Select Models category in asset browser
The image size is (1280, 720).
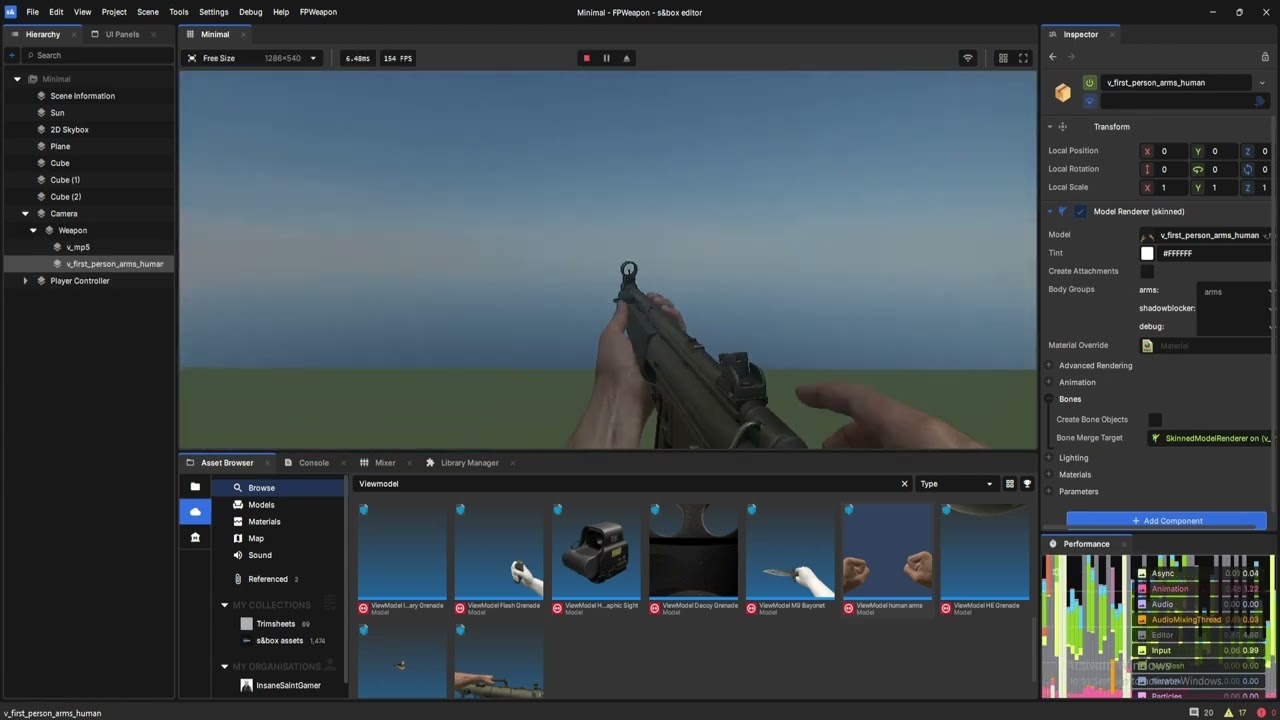pos(261,505)
